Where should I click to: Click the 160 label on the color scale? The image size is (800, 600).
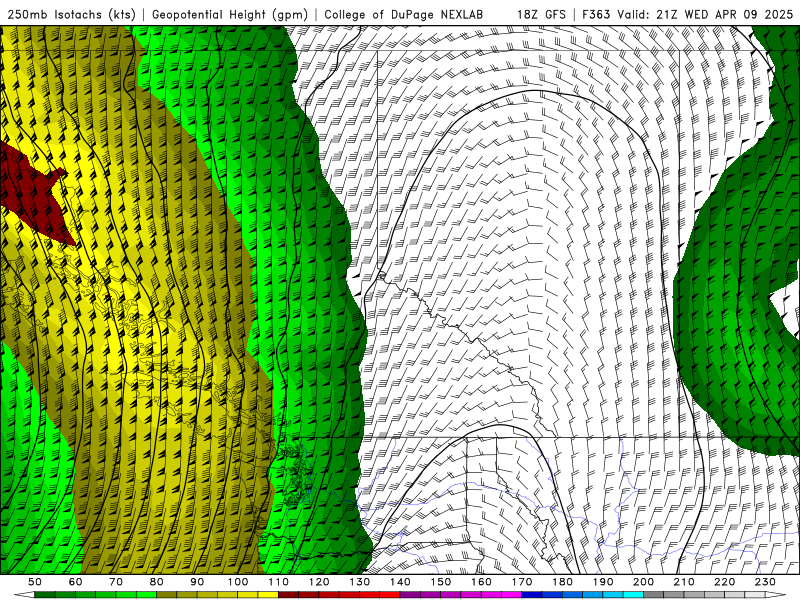[481, 582]
